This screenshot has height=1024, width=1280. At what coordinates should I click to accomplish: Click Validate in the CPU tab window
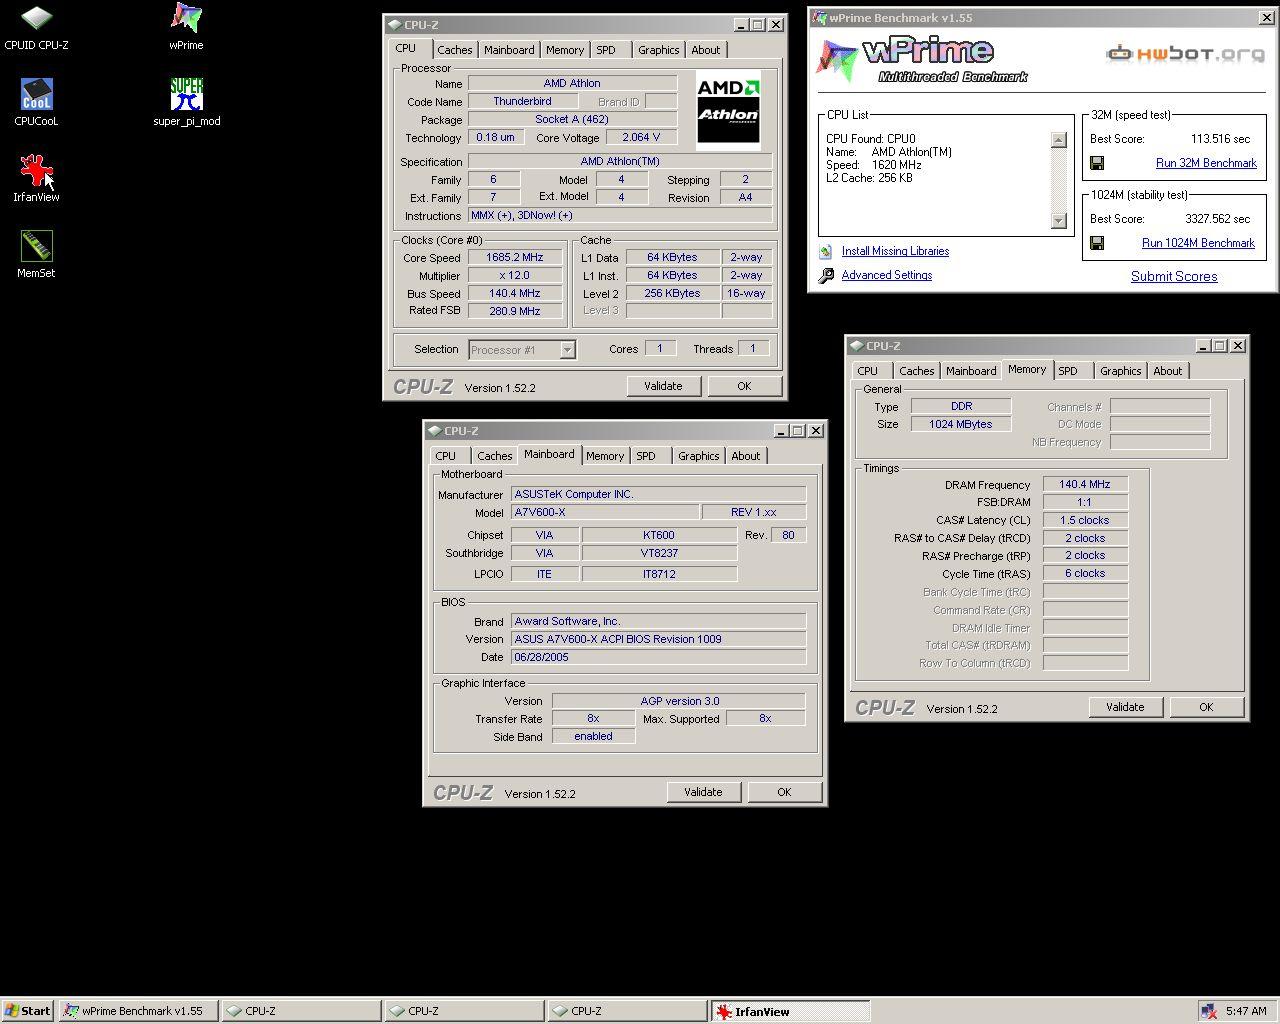click(663, 386)
